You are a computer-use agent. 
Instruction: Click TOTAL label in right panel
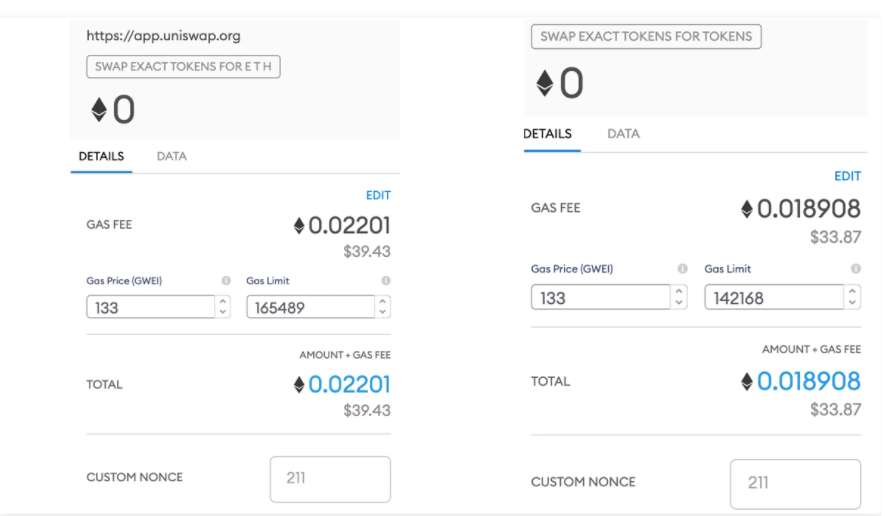pyautogui.click(x=550, y=382)
